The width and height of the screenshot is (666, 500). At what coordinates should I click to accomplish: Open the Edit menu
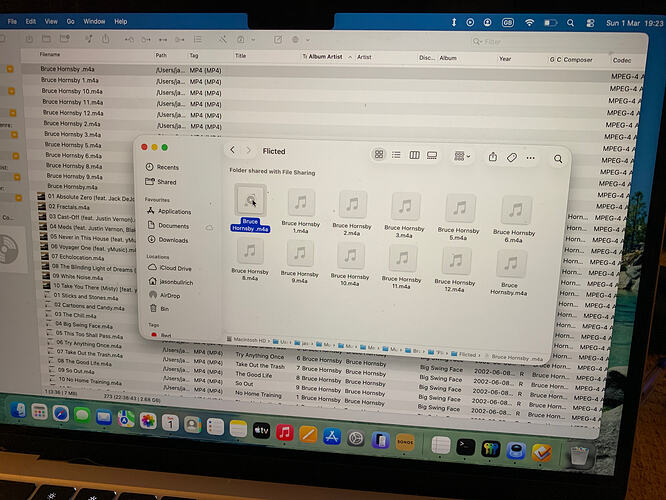point(31,21)
